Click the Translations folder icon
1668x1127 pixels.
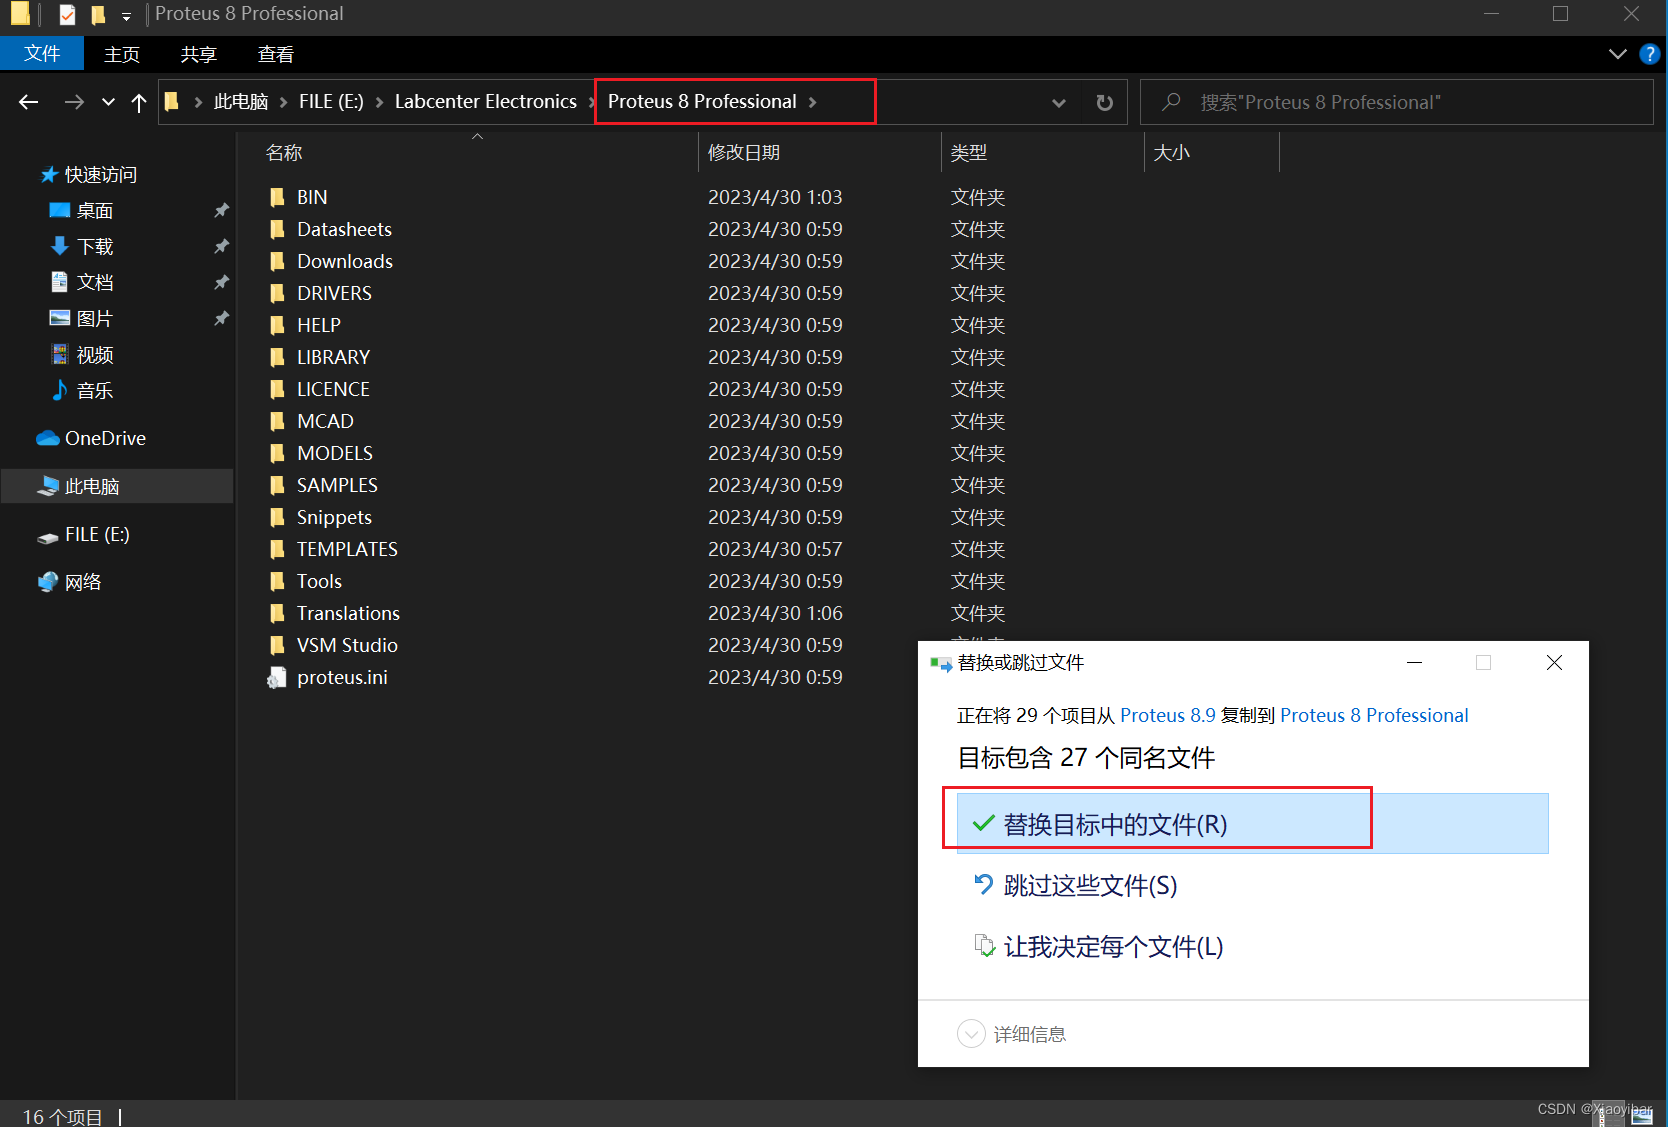(x=277, y=613)
